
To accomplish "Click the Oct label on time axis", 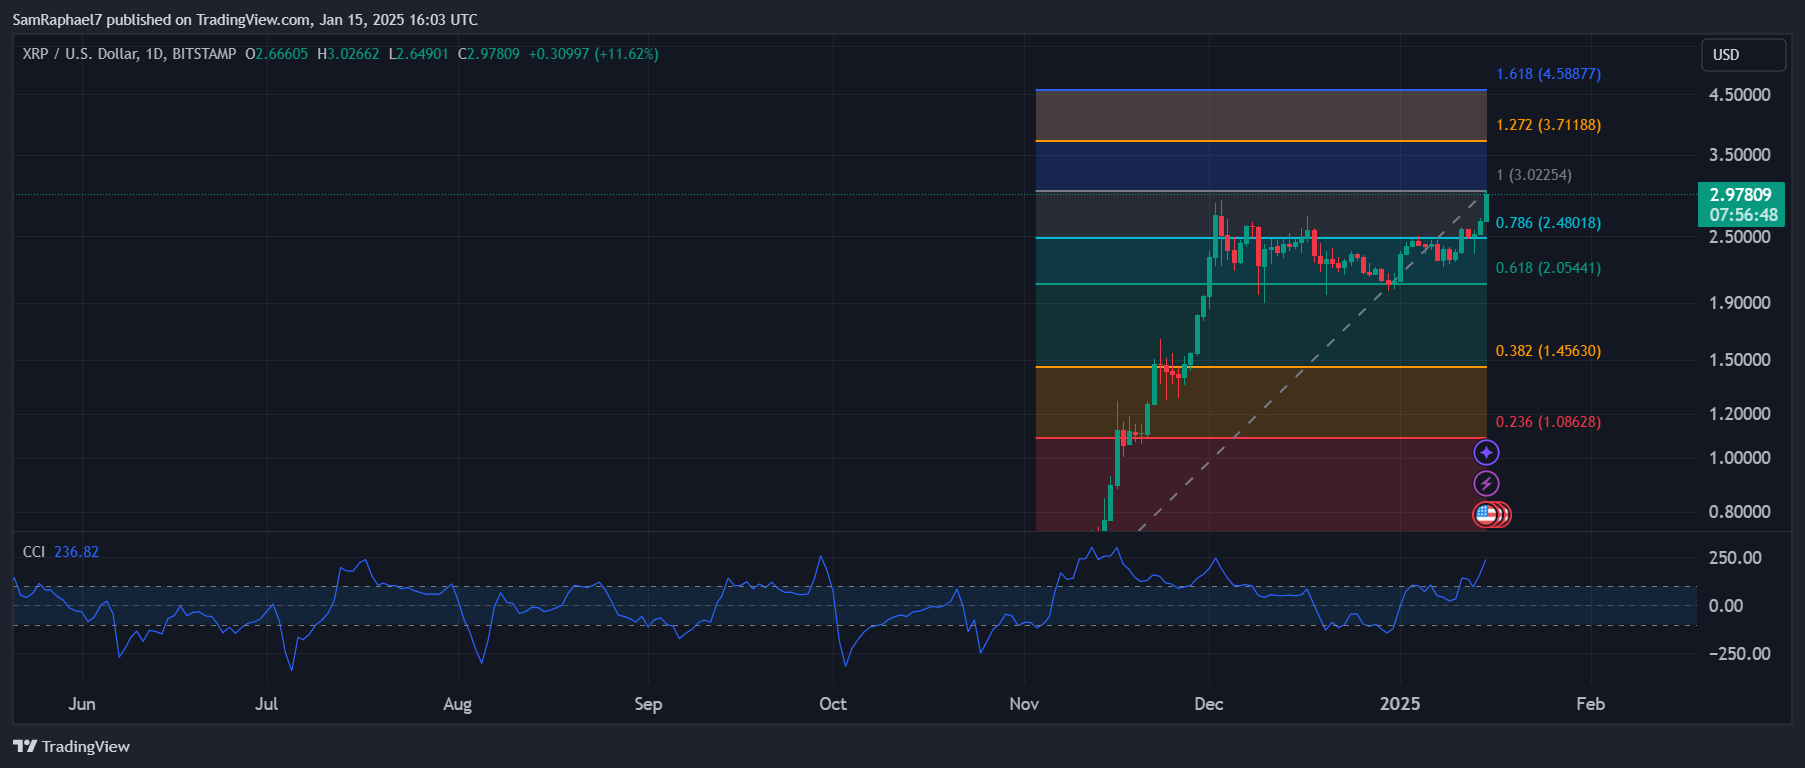I will 833,704.
